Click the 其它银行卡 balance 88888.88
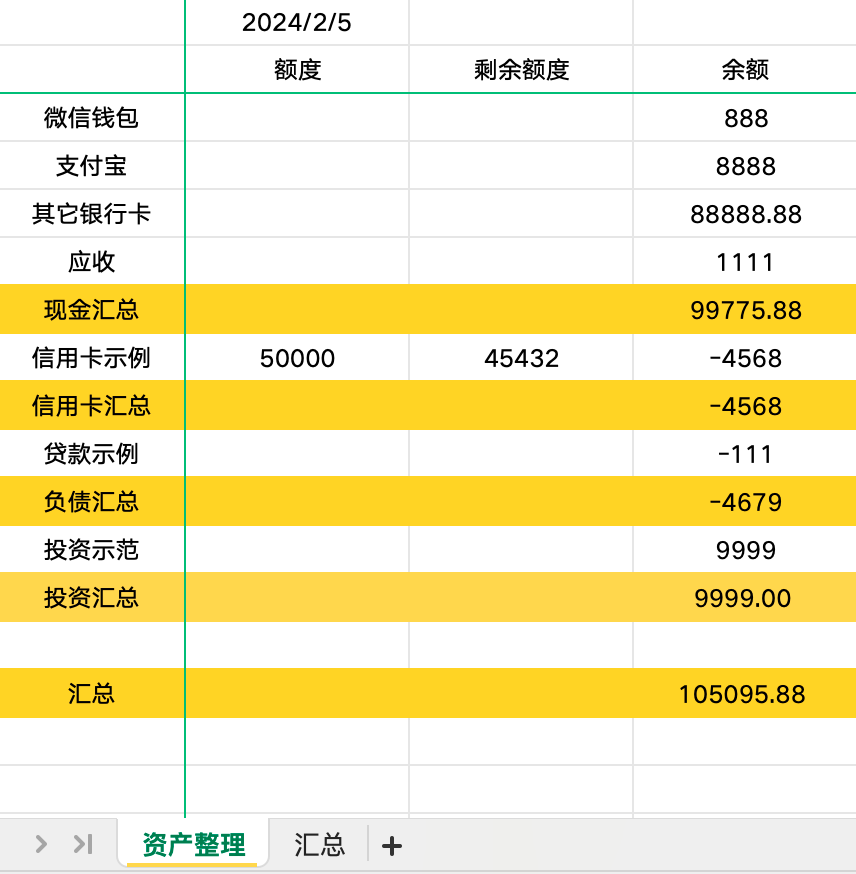Image resolution: width=856 pixels, height=874 pixels. tap(745, 214)
